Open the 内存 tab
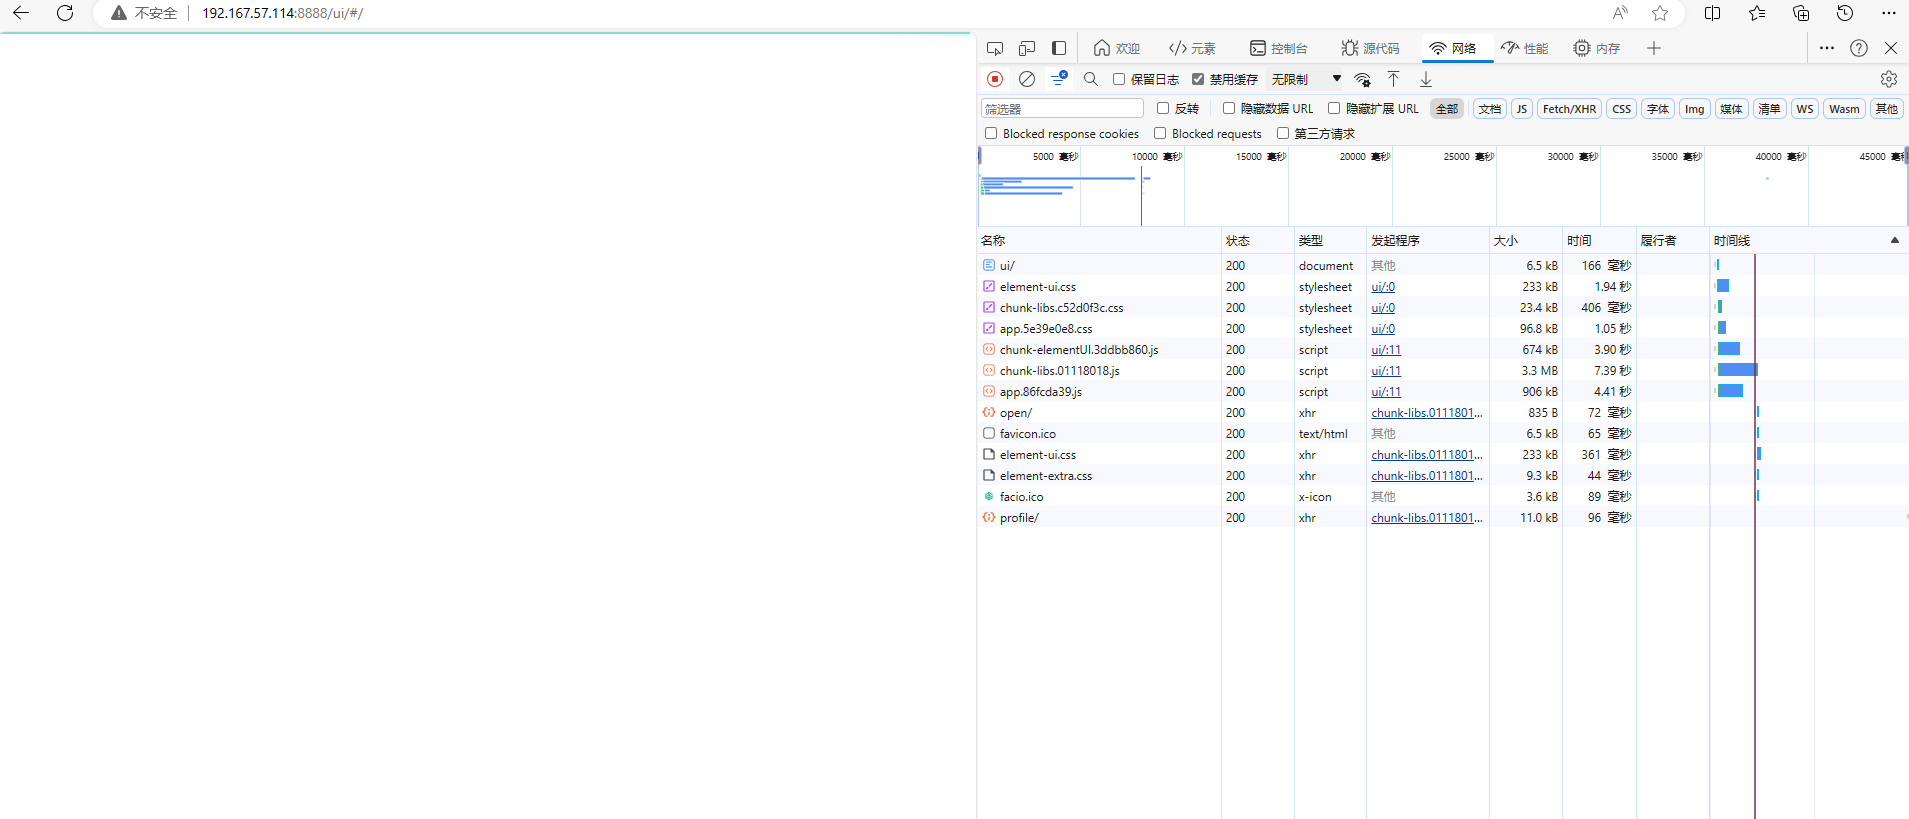Screen dimensions: 1909x819 pyautogui.click(x=1597, y=48)
